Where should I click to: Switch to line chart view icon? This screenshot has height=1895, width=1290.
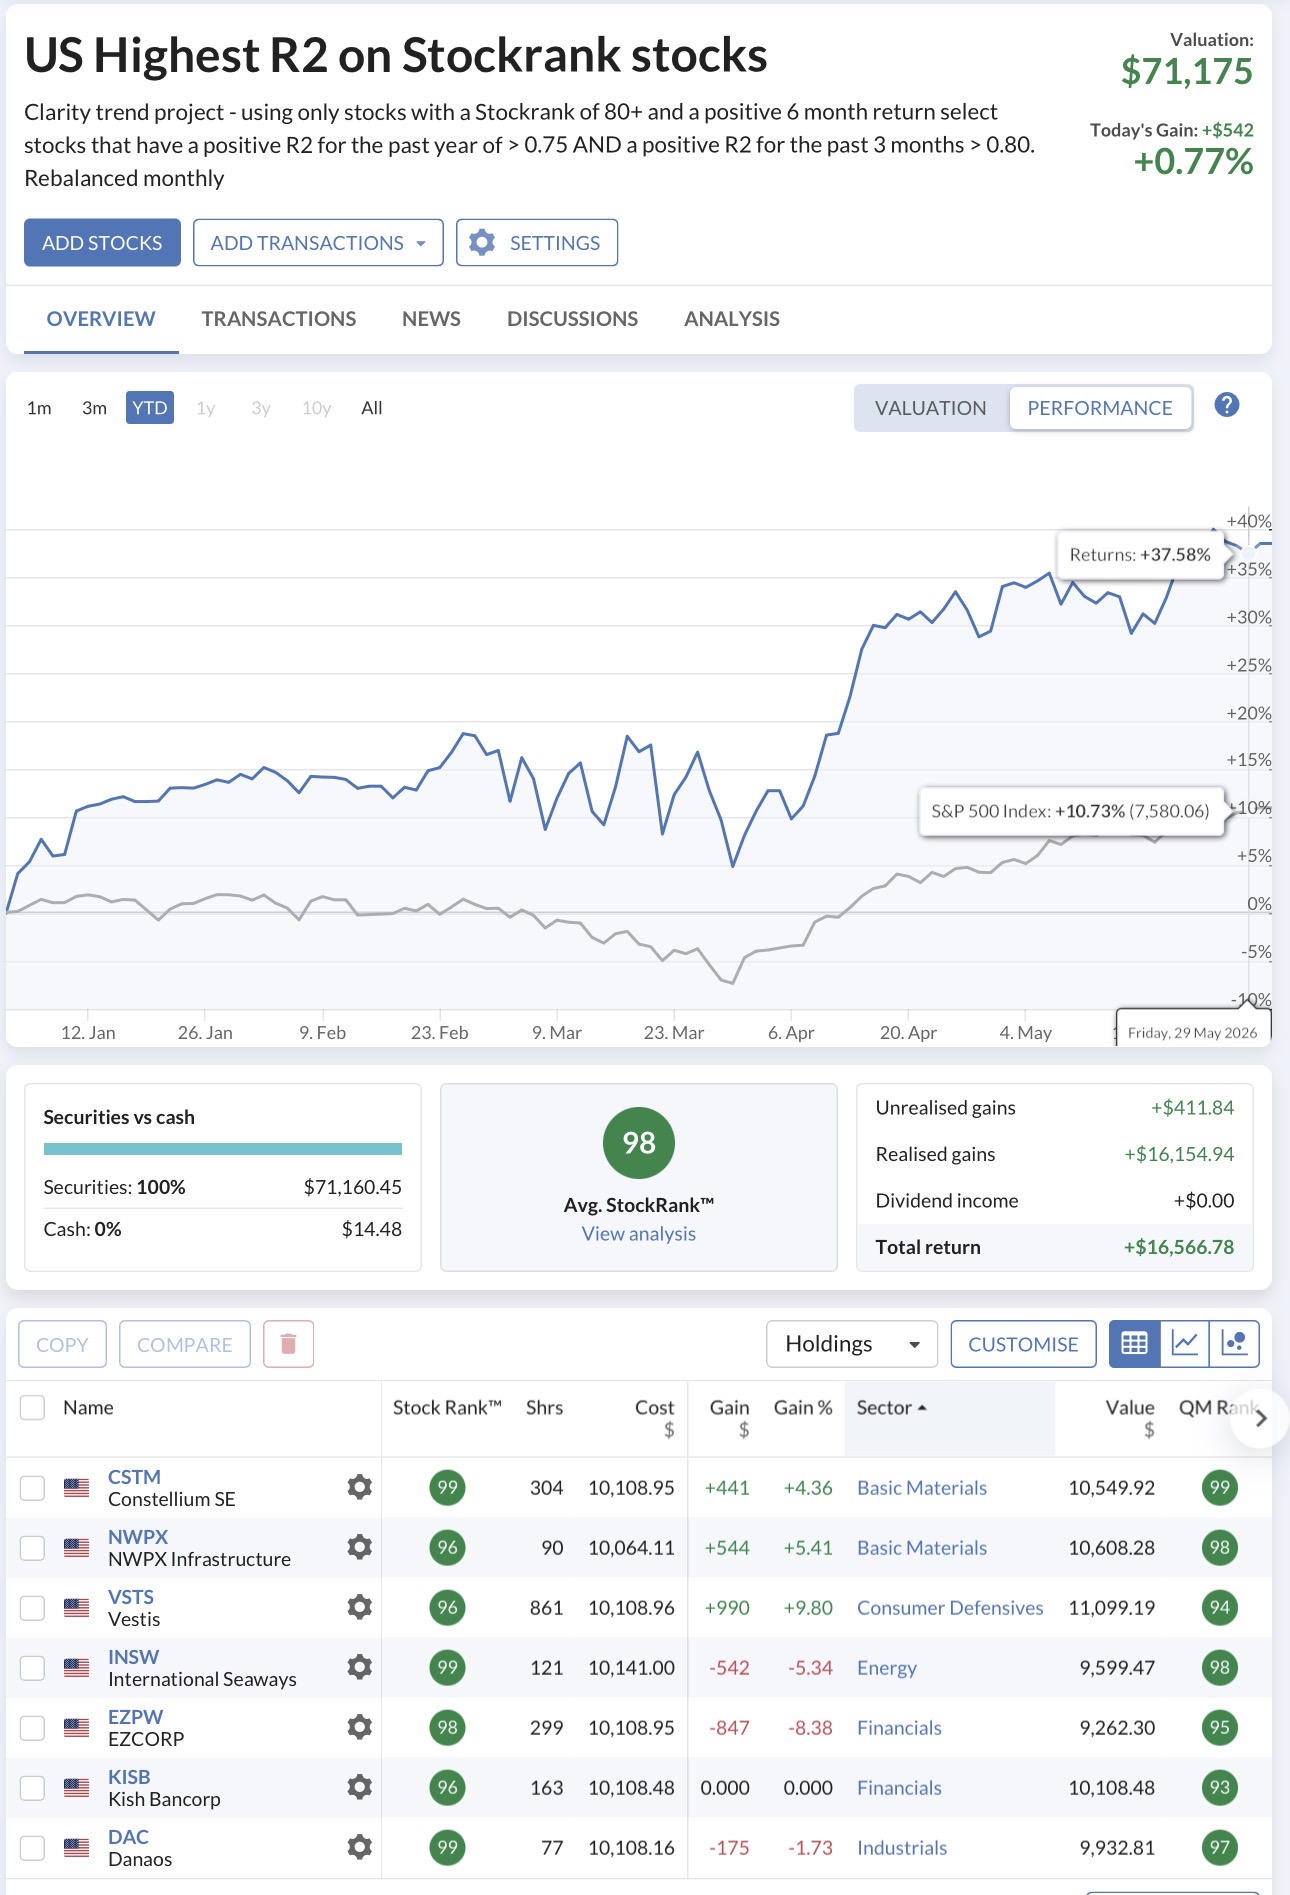click(x=1184, y=1344)
